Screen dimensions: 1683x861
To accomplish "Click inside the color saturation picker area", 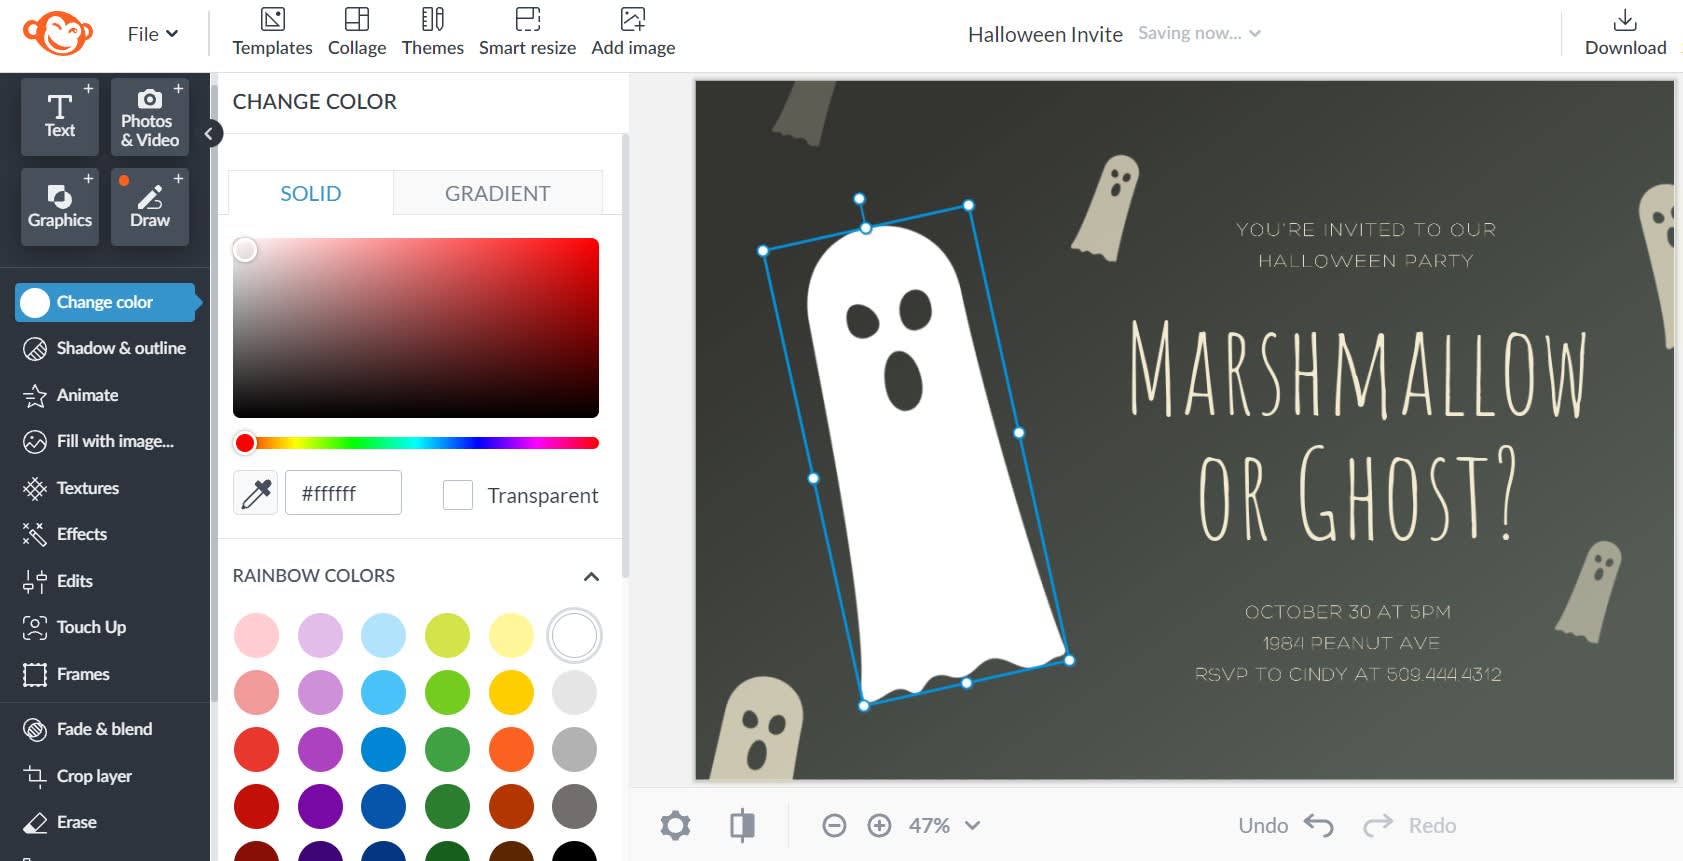I will coord(416,328).
